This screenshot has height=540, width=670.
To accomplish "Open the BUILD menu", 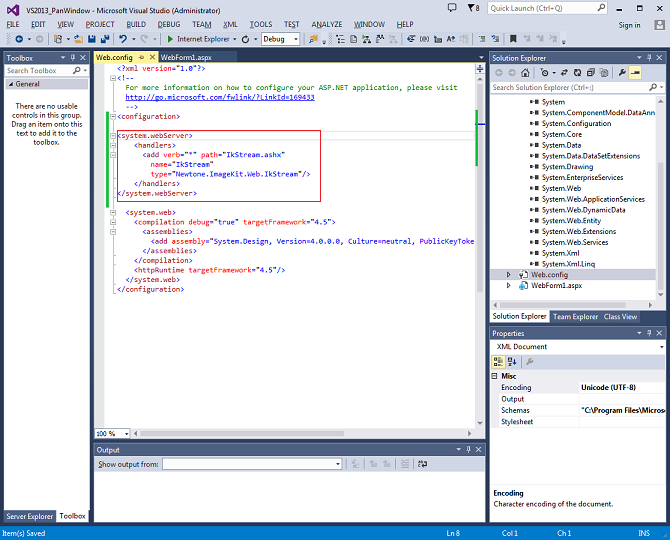I will click(x=136, y=25).
